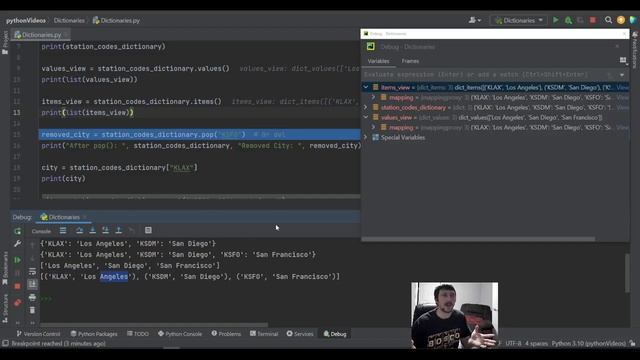Click Show Execution Point lines icon
The image size is (640, 360).
(x=63, y=231)
